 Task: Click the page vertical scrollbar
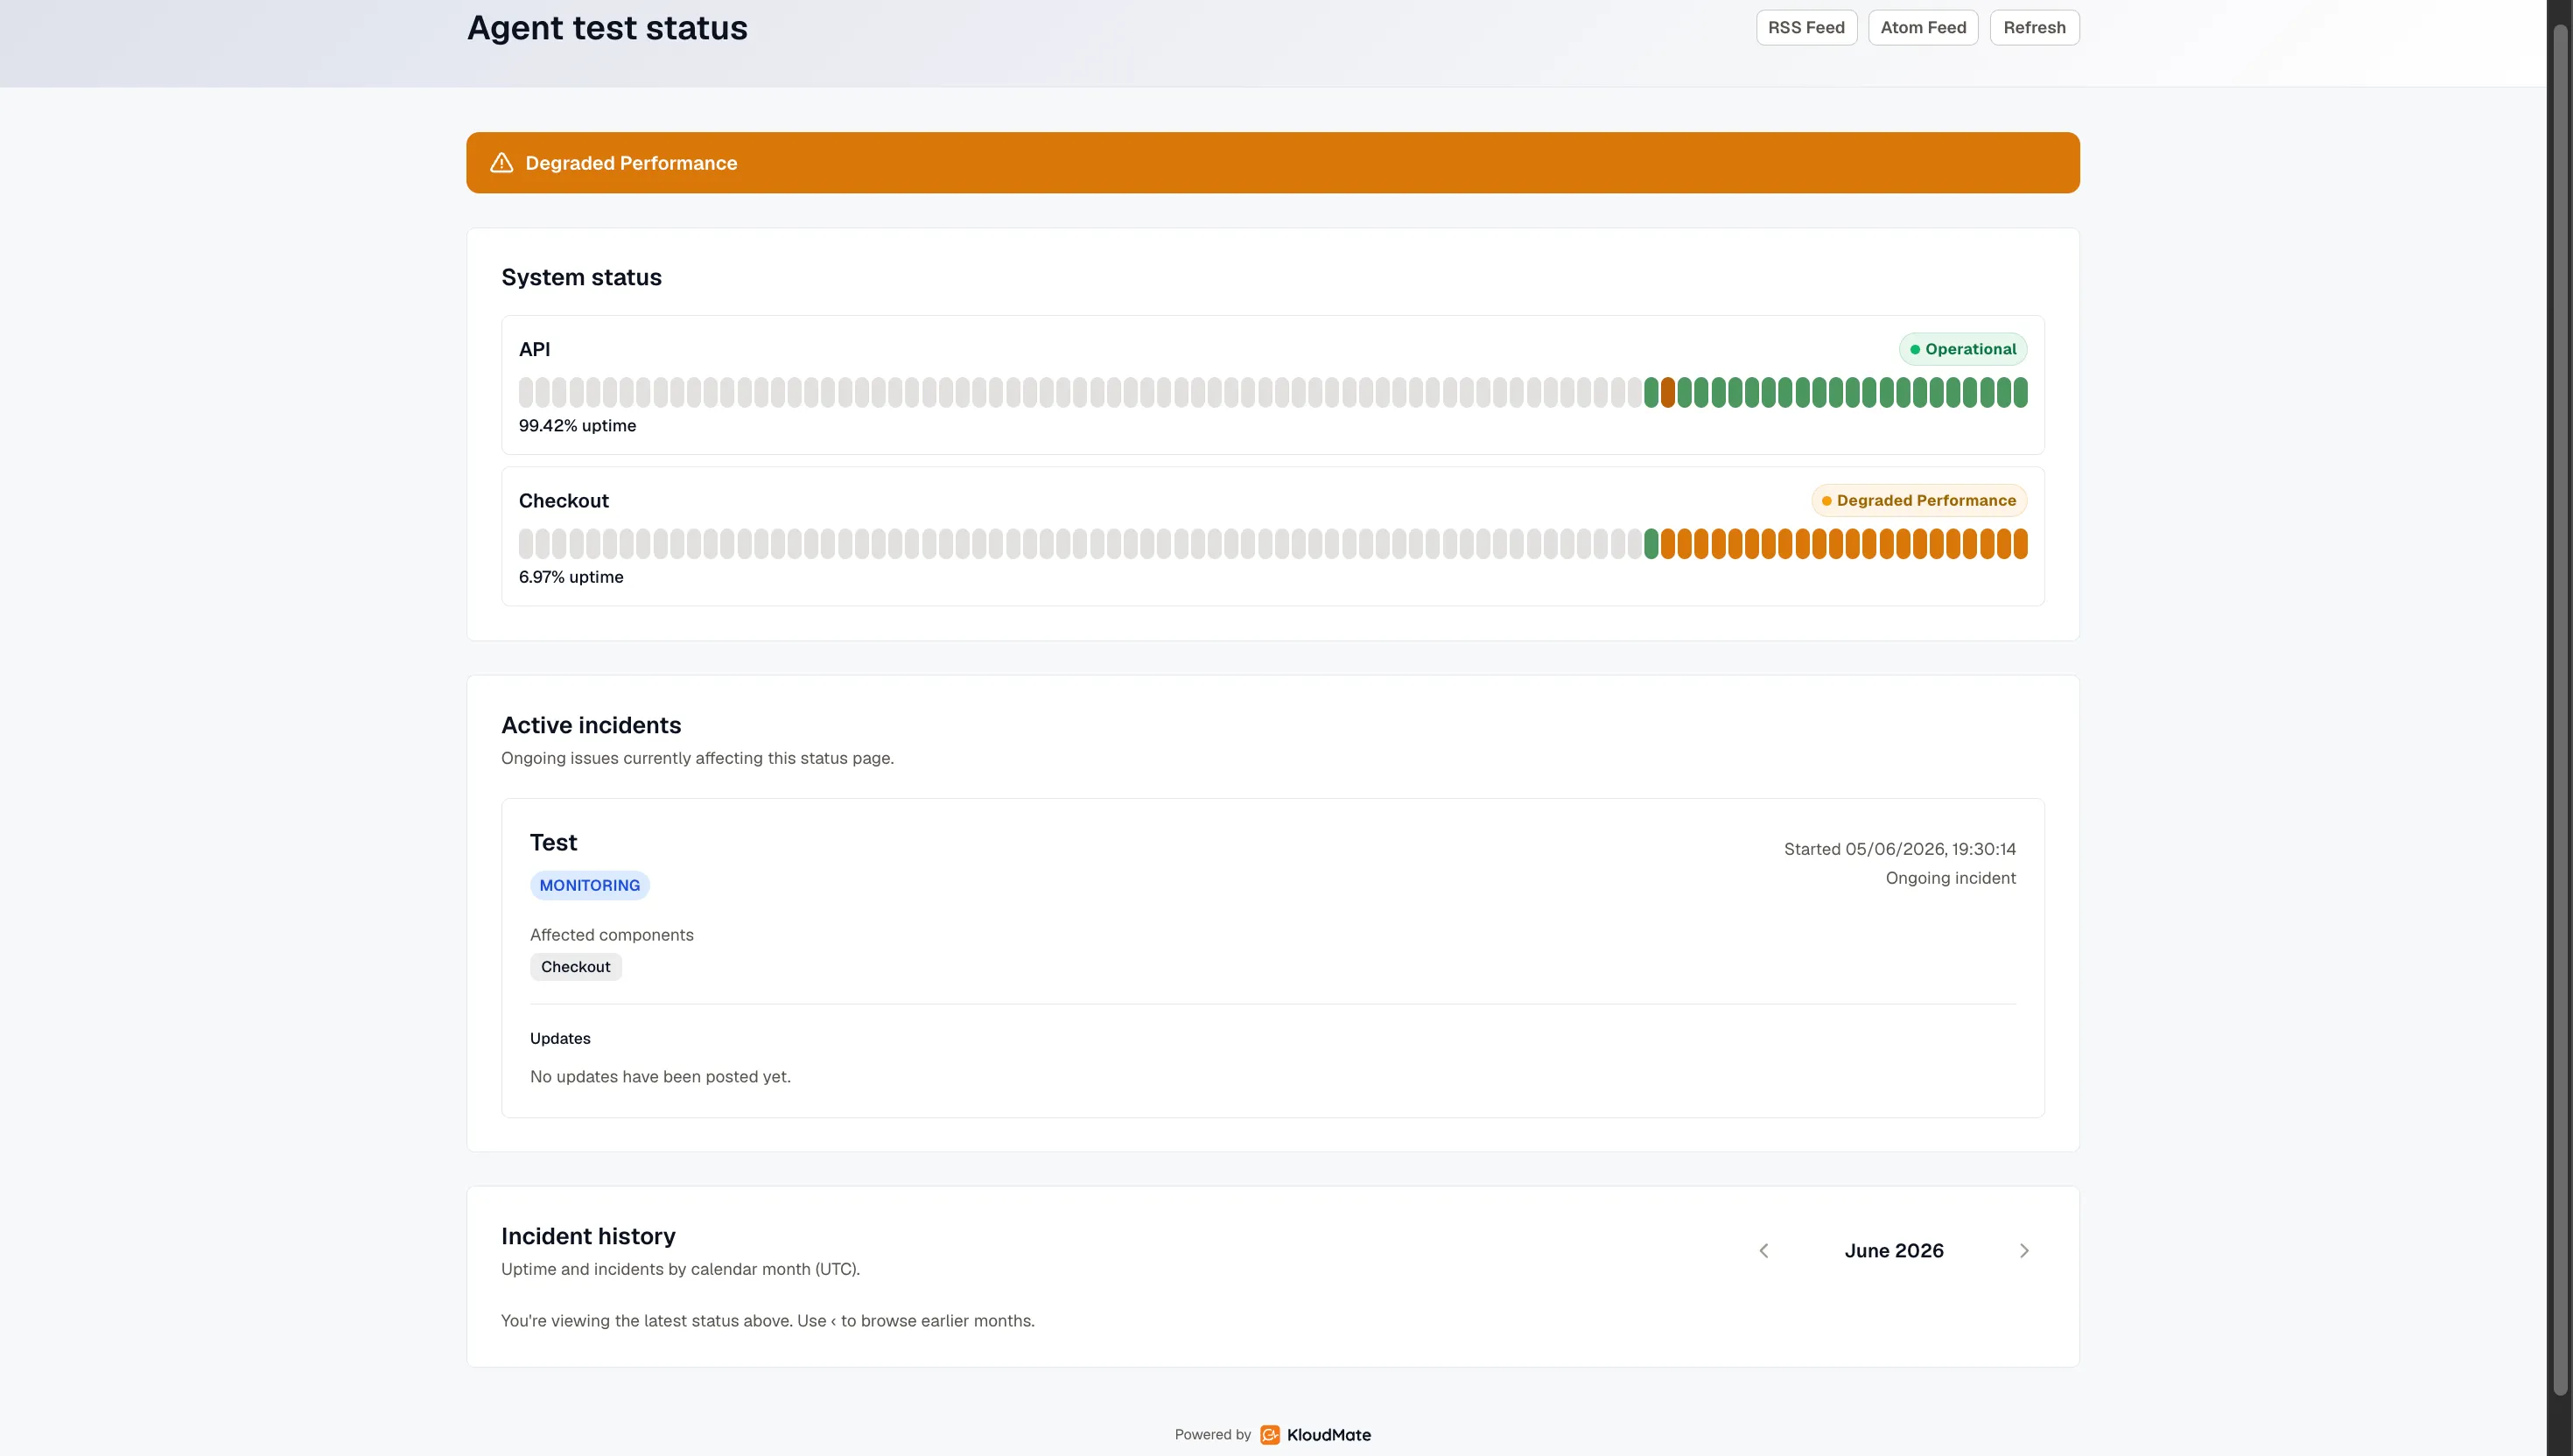pyautogui.click(x=2560, y=710)
